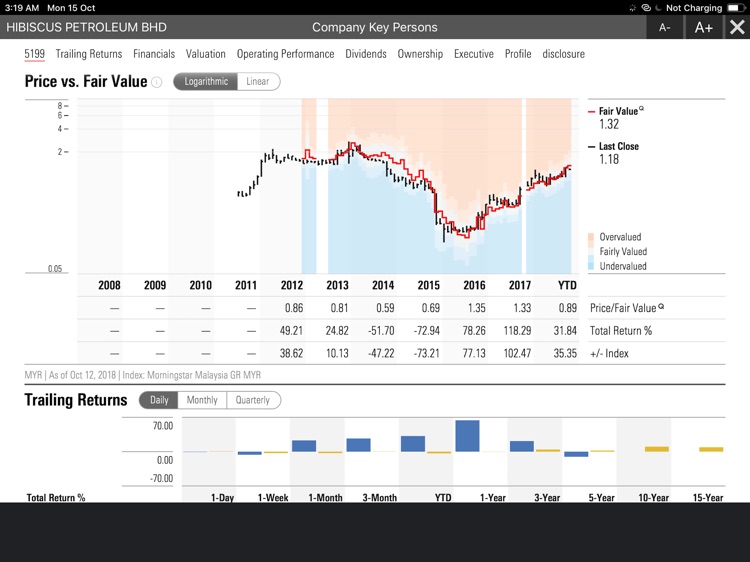
Task: Go to Trailing Returns tab
Action: click(x=89, y=54)
